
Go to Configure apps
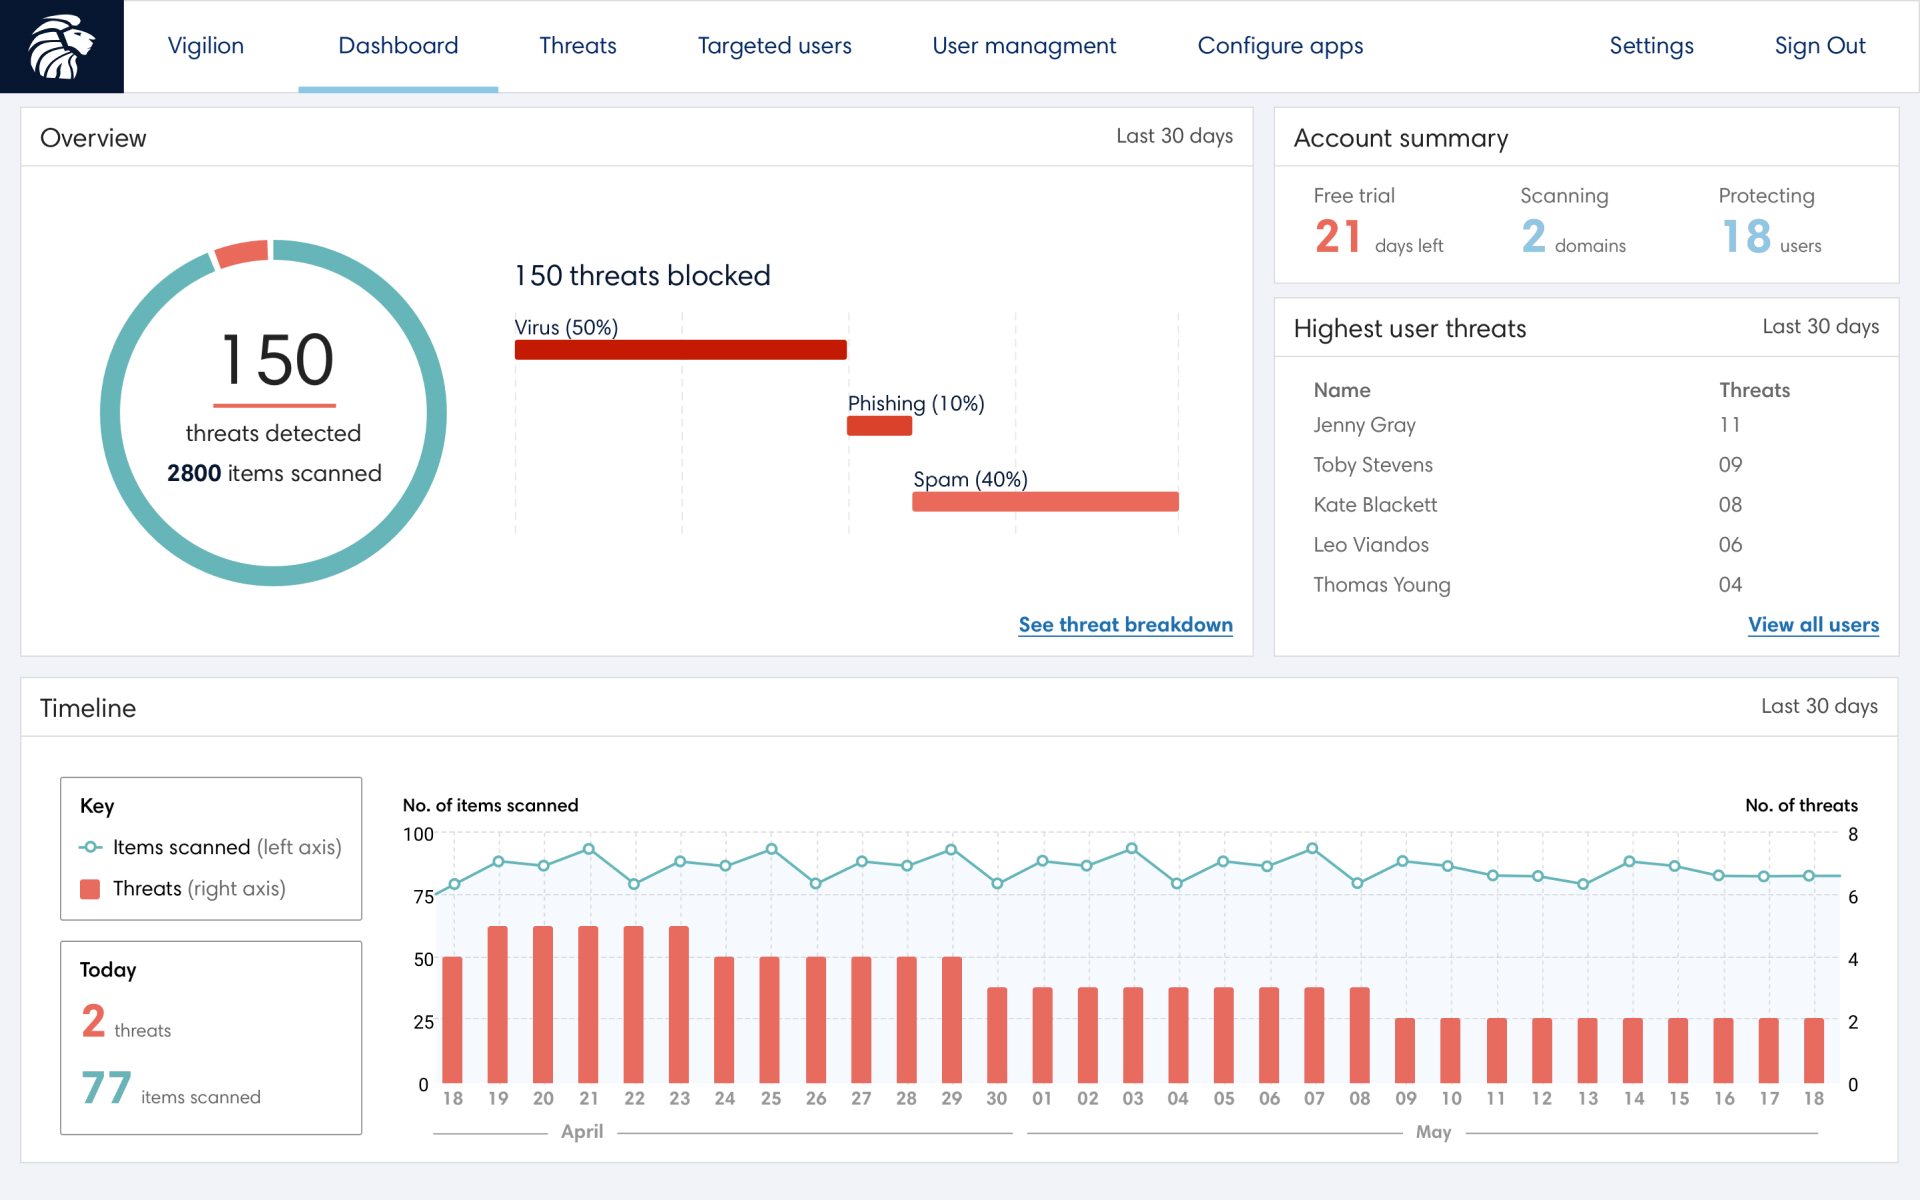(x=1279, y=46)
